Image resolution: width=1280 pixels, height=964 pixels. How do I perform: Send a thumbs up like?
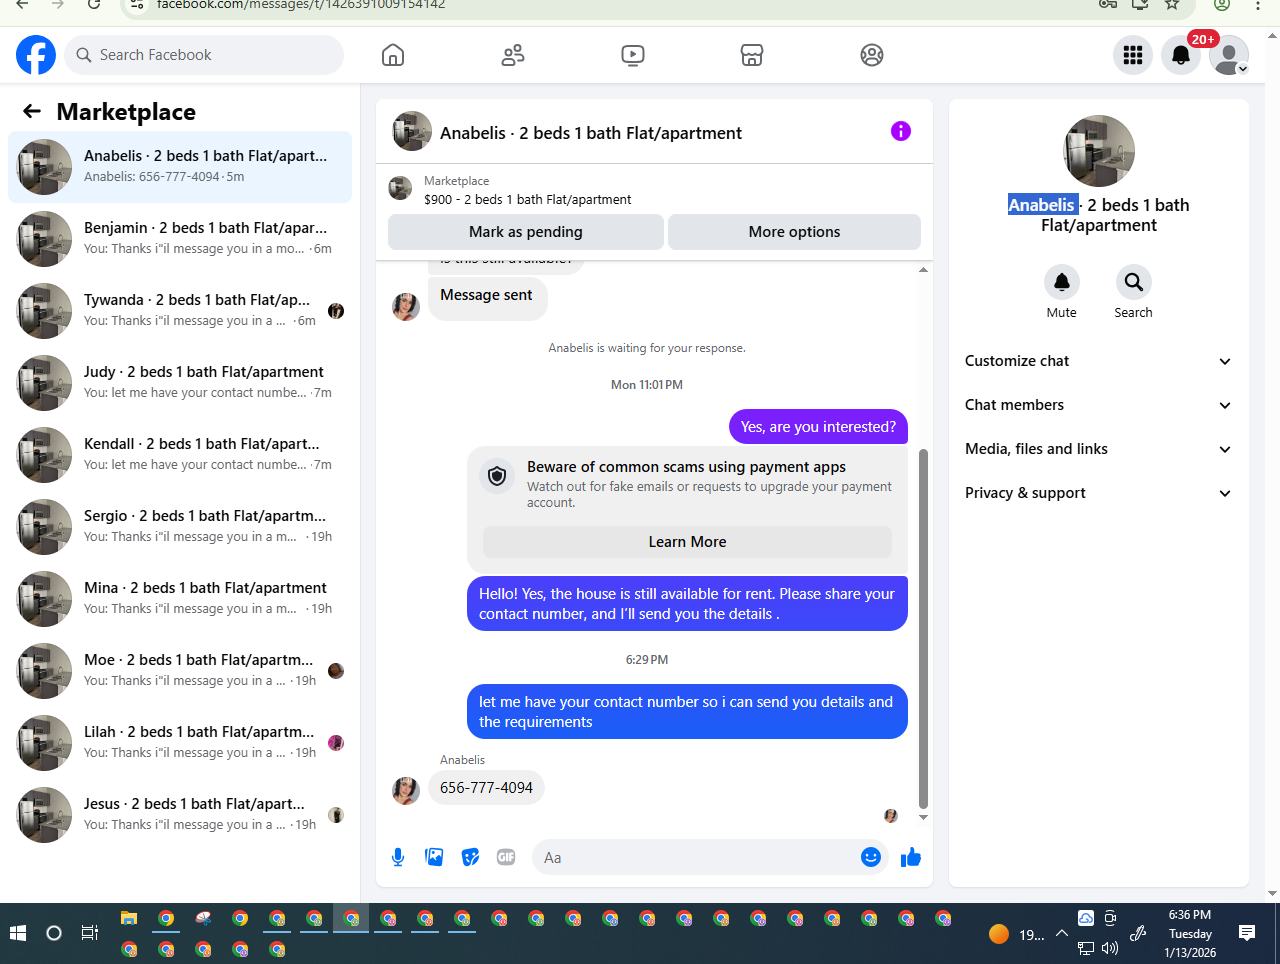point(910,857)
